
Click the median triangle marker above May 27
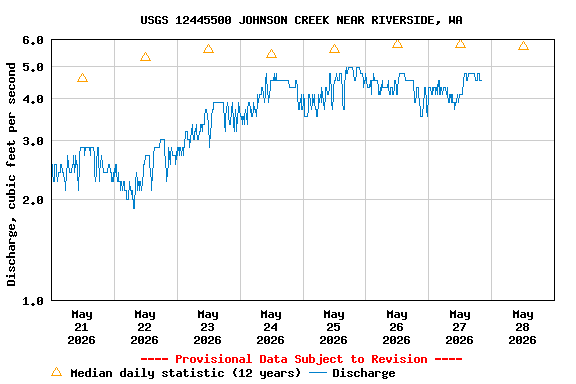pos(460,44)
